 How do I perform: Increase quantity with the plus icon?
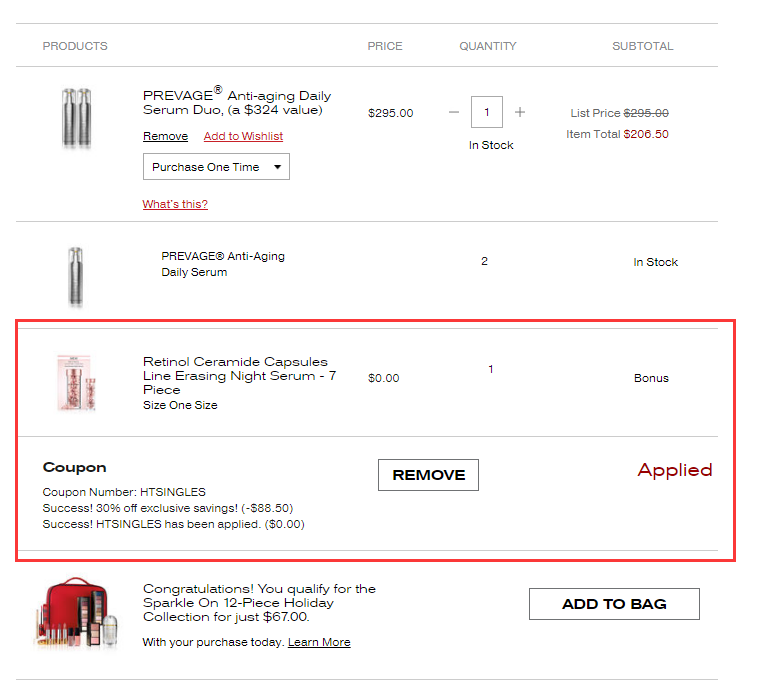(520, 112)
